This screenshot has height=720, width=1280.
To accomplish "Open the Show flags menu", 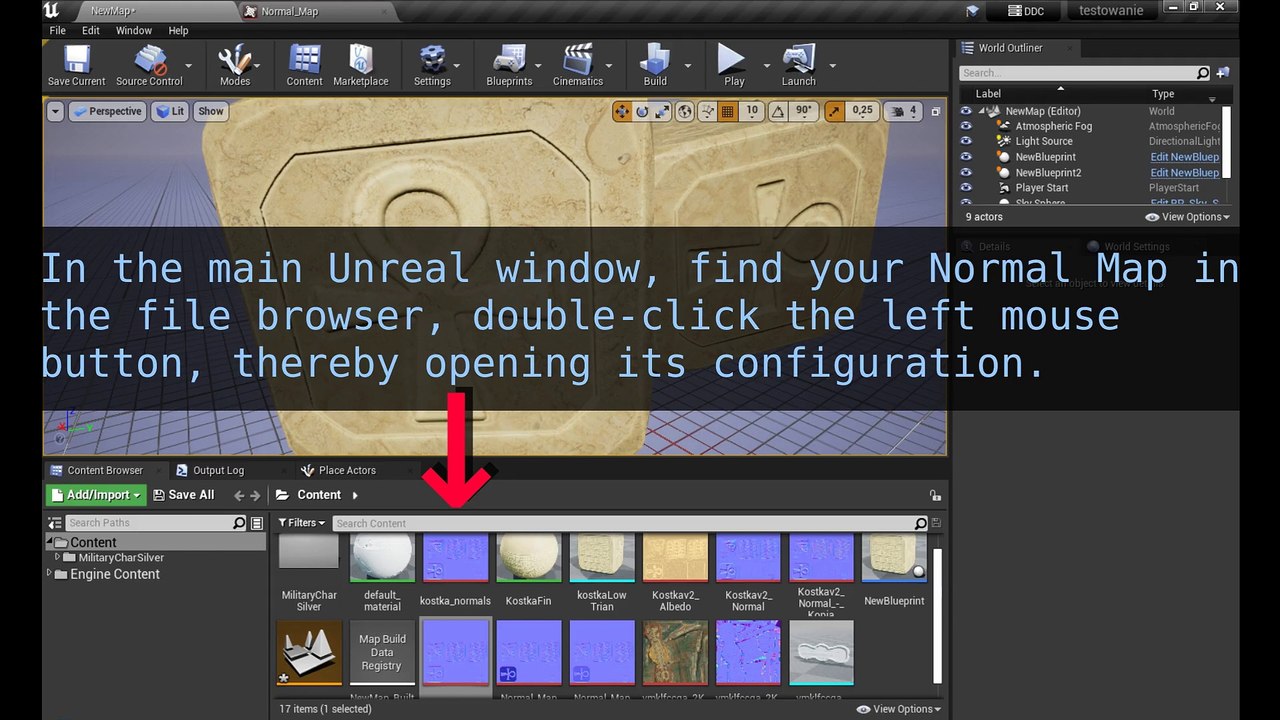I will pyautogui.click(x=211, y=111).
